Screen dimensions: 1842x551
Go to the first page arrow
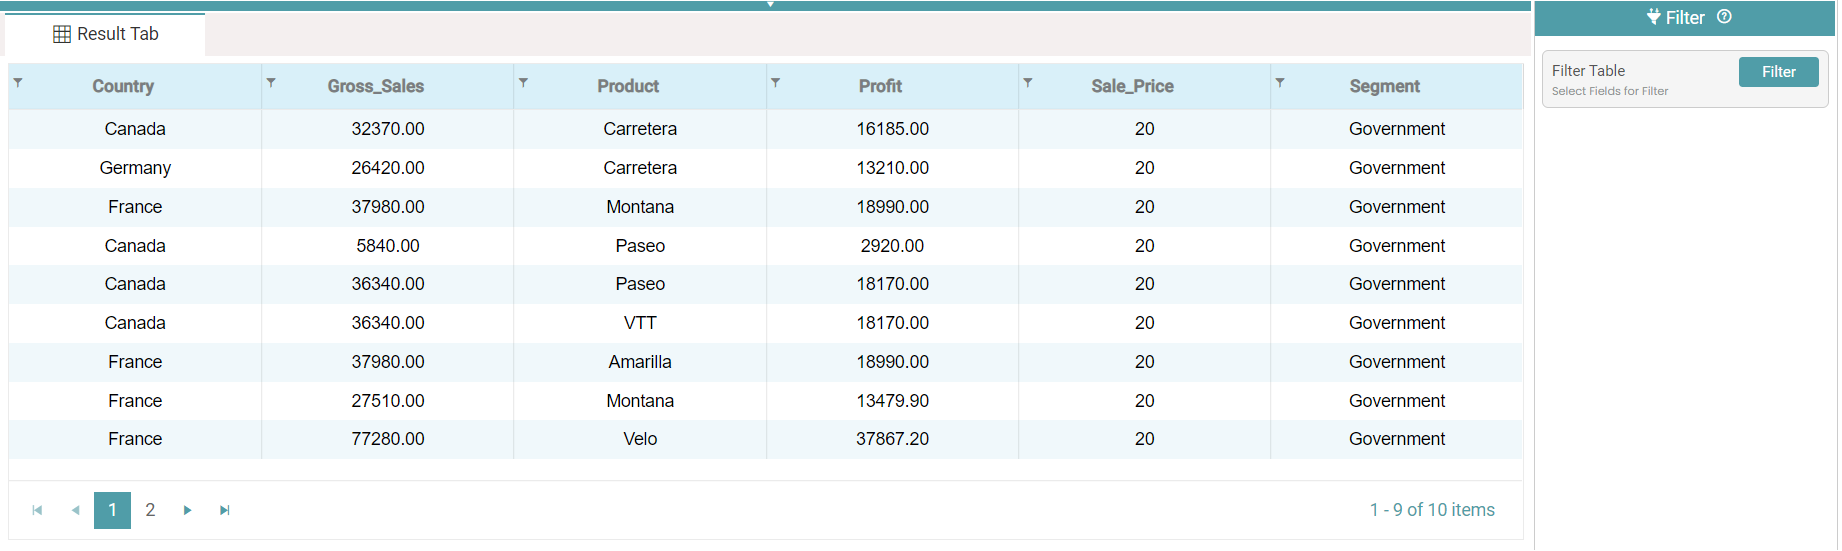(x=37, y=510)
